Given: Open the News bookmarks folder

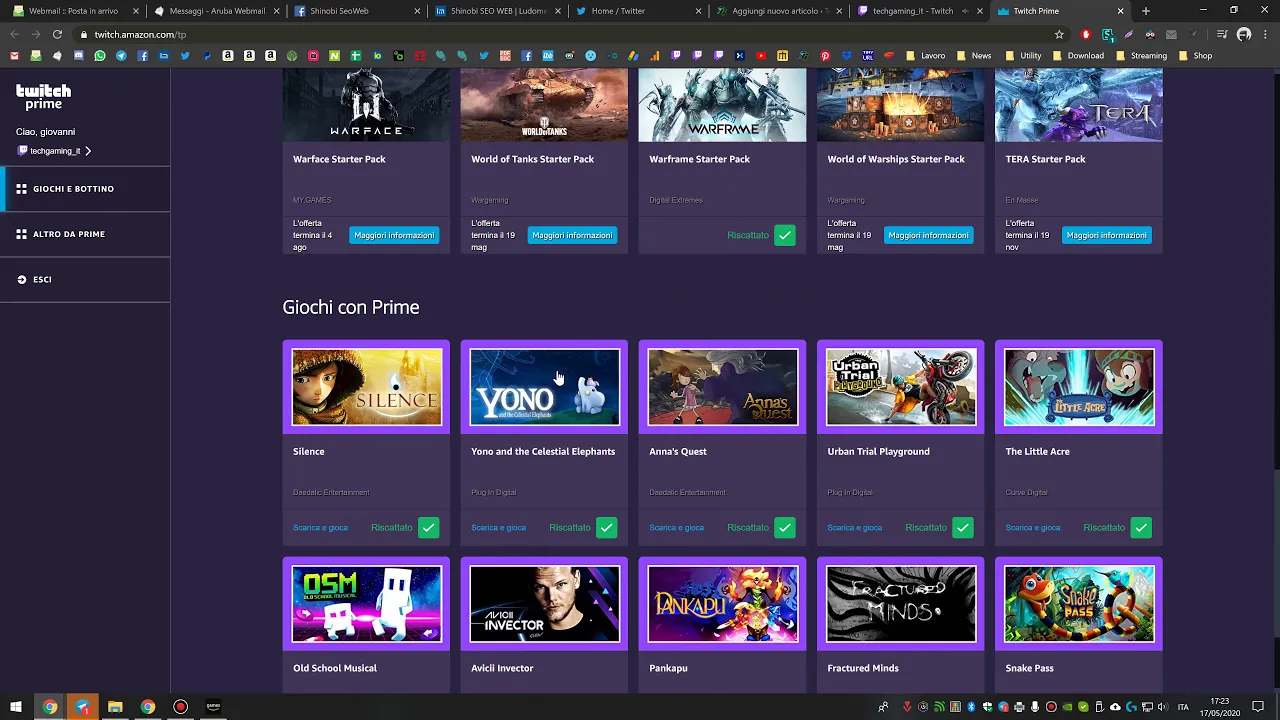Looking at the screenshot, I should (975, 56).
